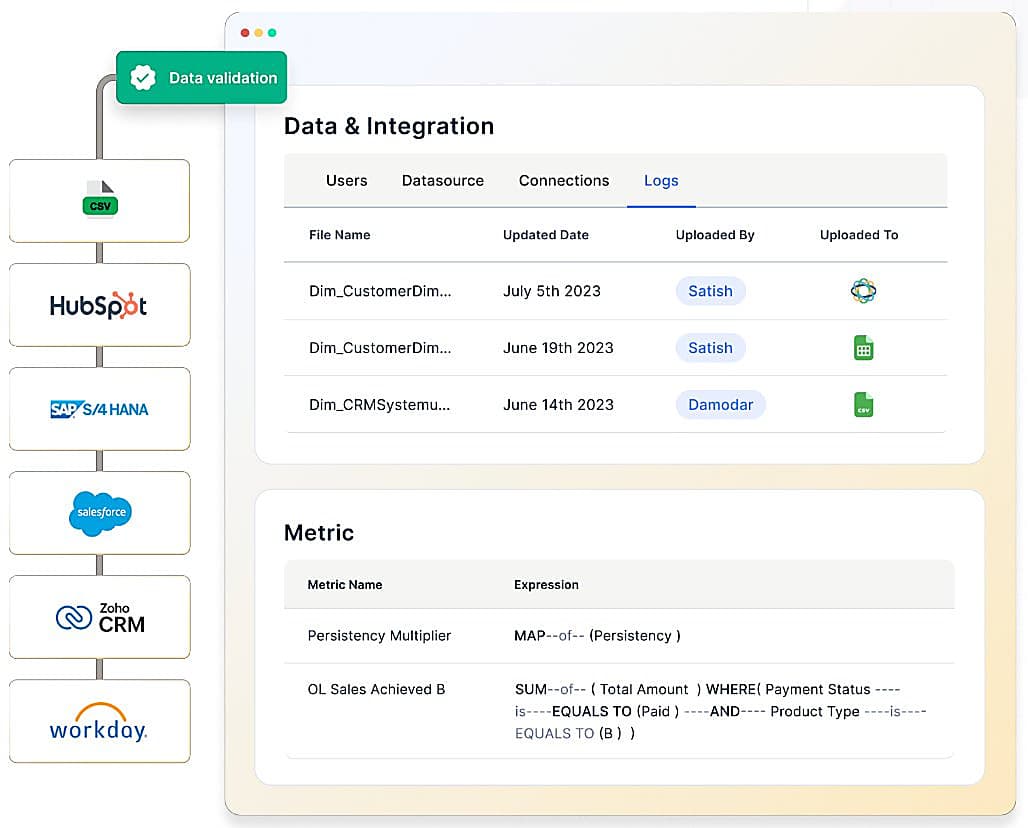Click the Data & Integration heading
The height and width of the screenshot is (828, 1028).
pyautogui.click(x=389, y=126)
